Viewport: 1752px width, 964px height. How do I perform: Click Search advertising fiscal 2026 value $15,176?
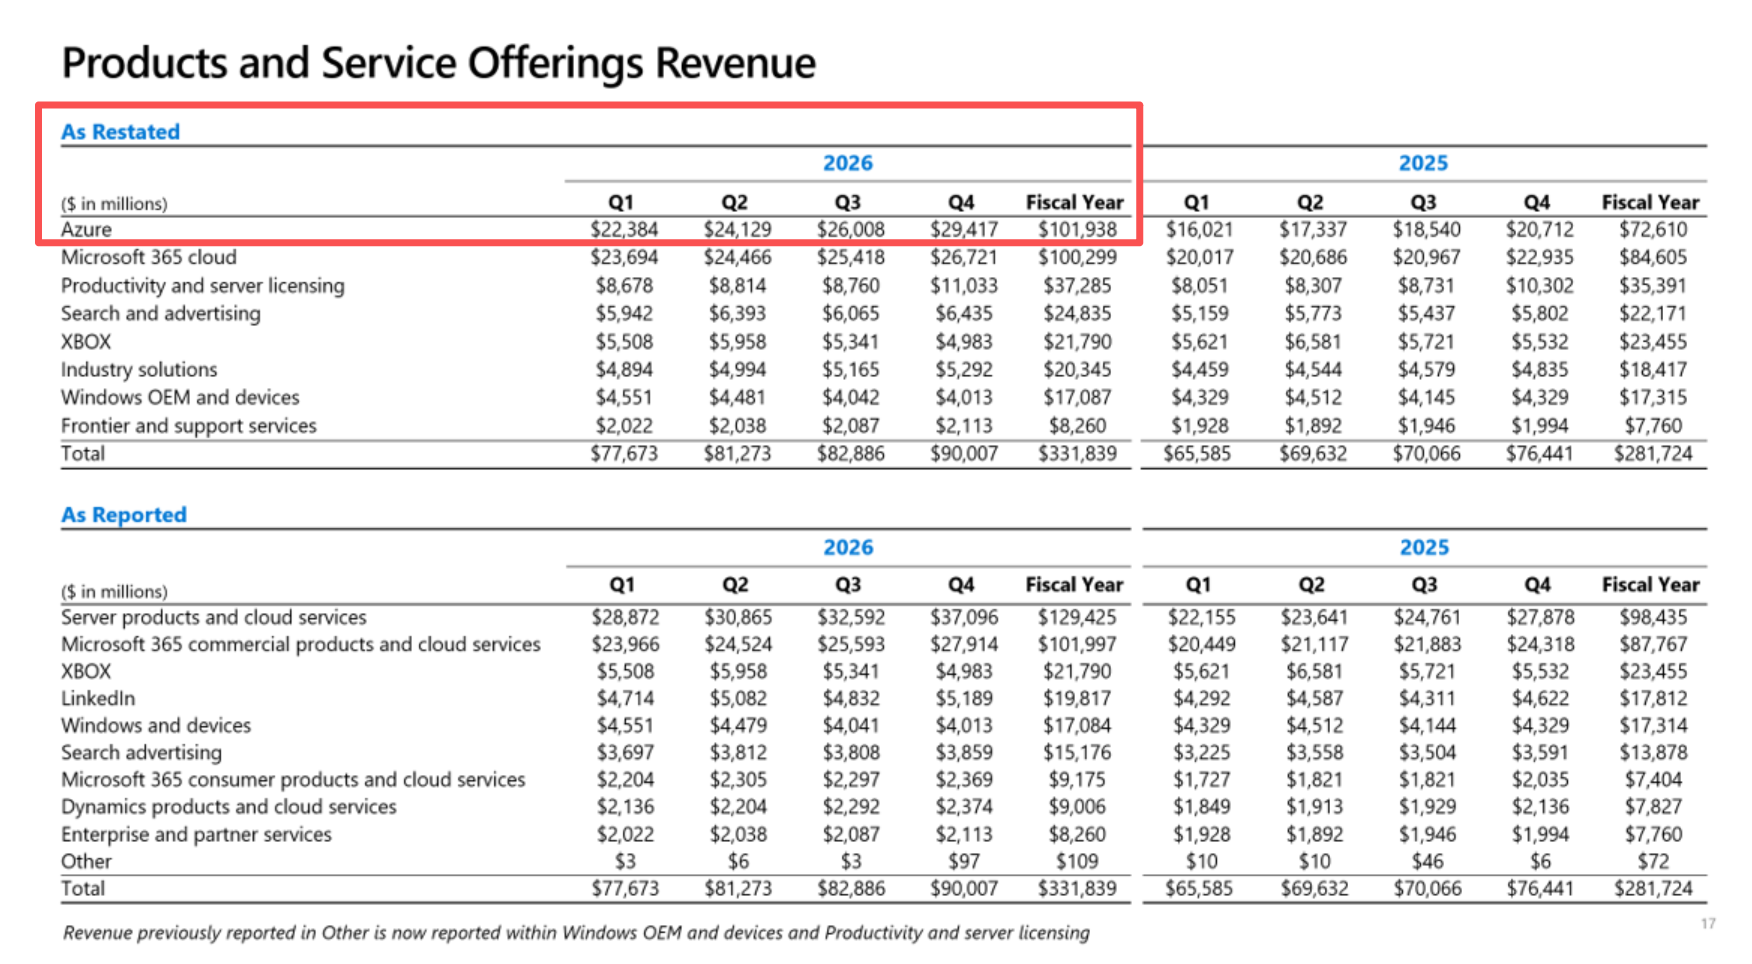point(1077,753)
